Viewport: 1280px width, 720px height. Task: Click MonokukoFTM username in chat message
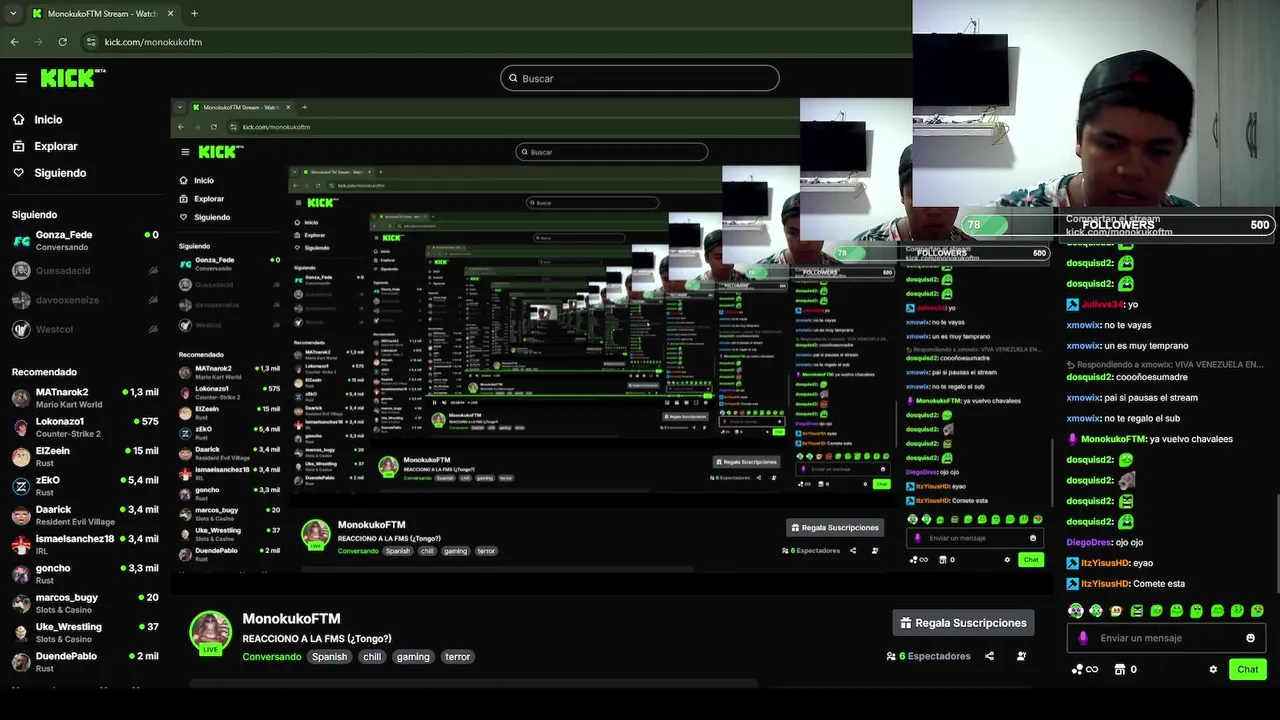[x=1113, y=439]
